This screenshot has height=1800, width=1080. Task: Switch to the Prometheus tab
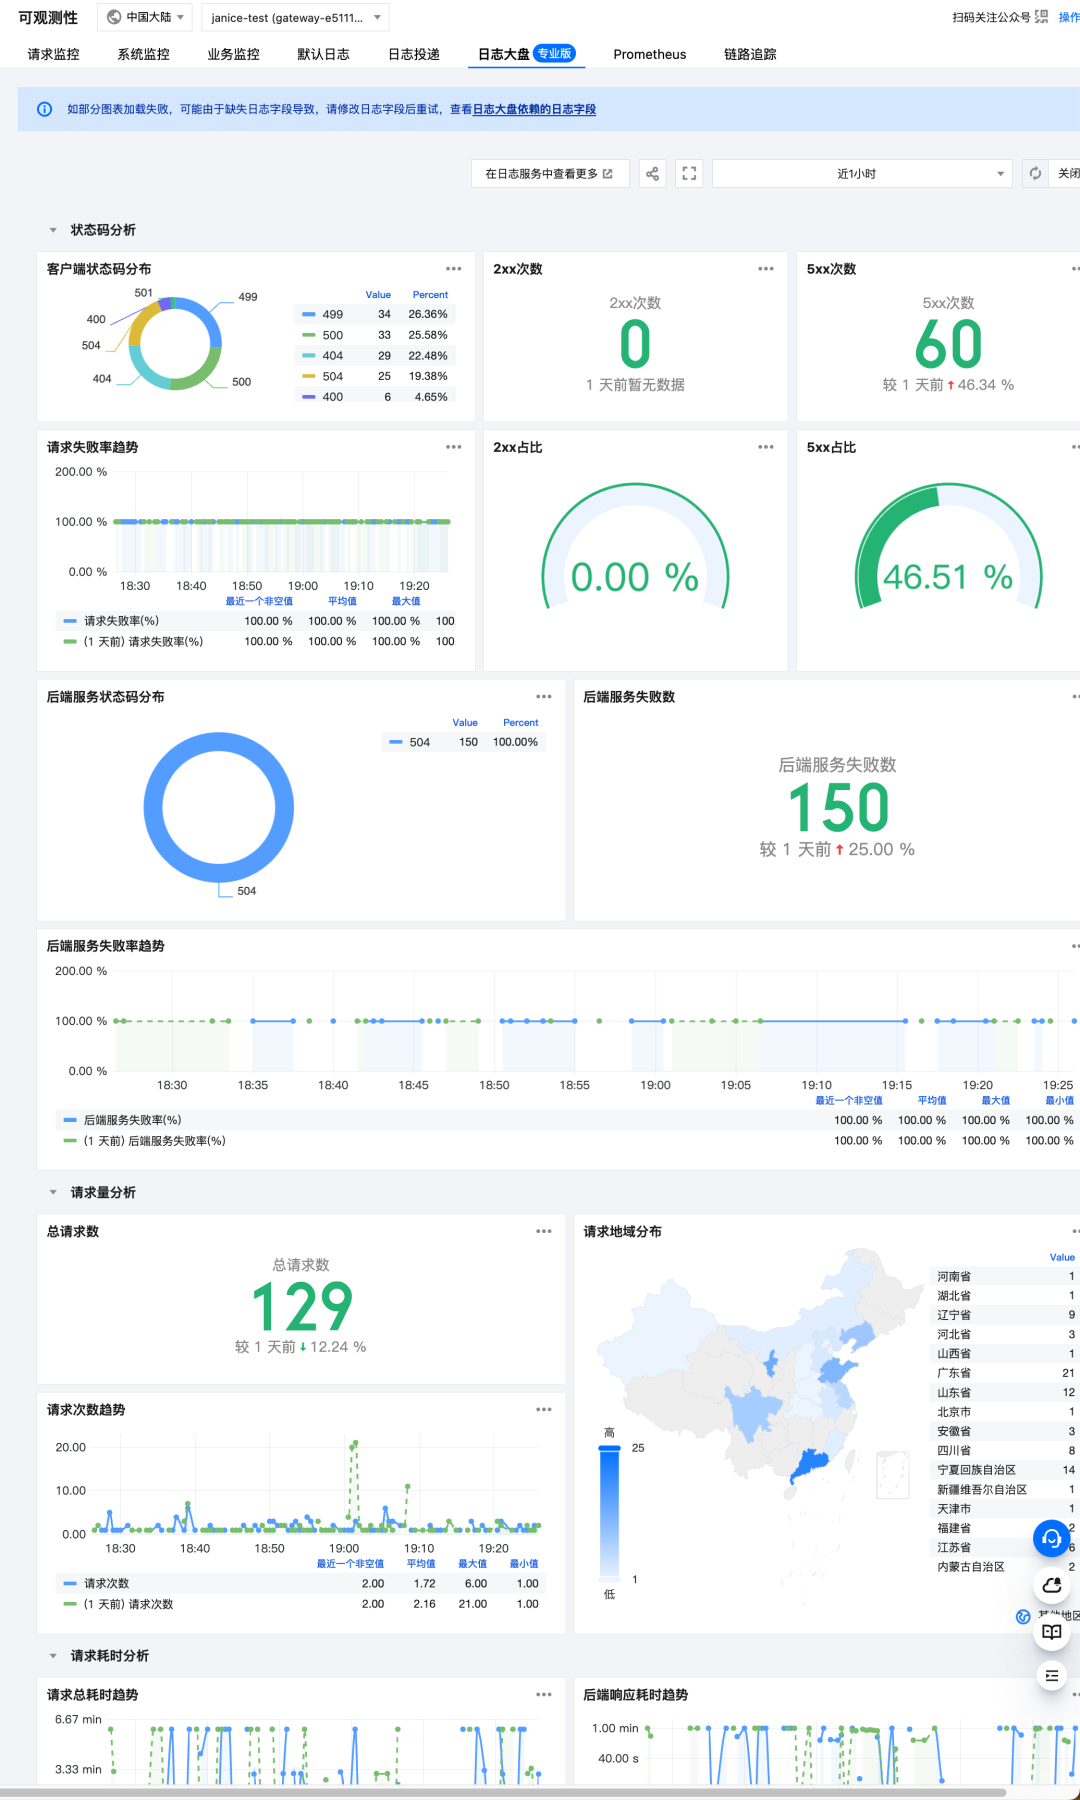click(650, 54)
